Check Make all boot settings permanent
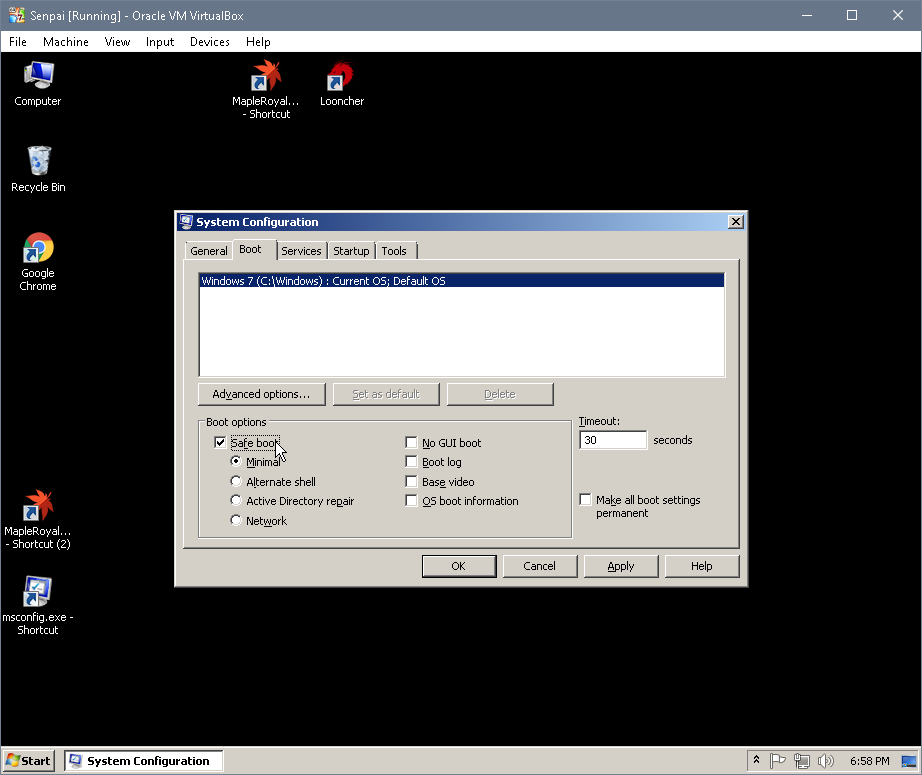The height and width of the screenshot is (775, 922). pos(585,499)
